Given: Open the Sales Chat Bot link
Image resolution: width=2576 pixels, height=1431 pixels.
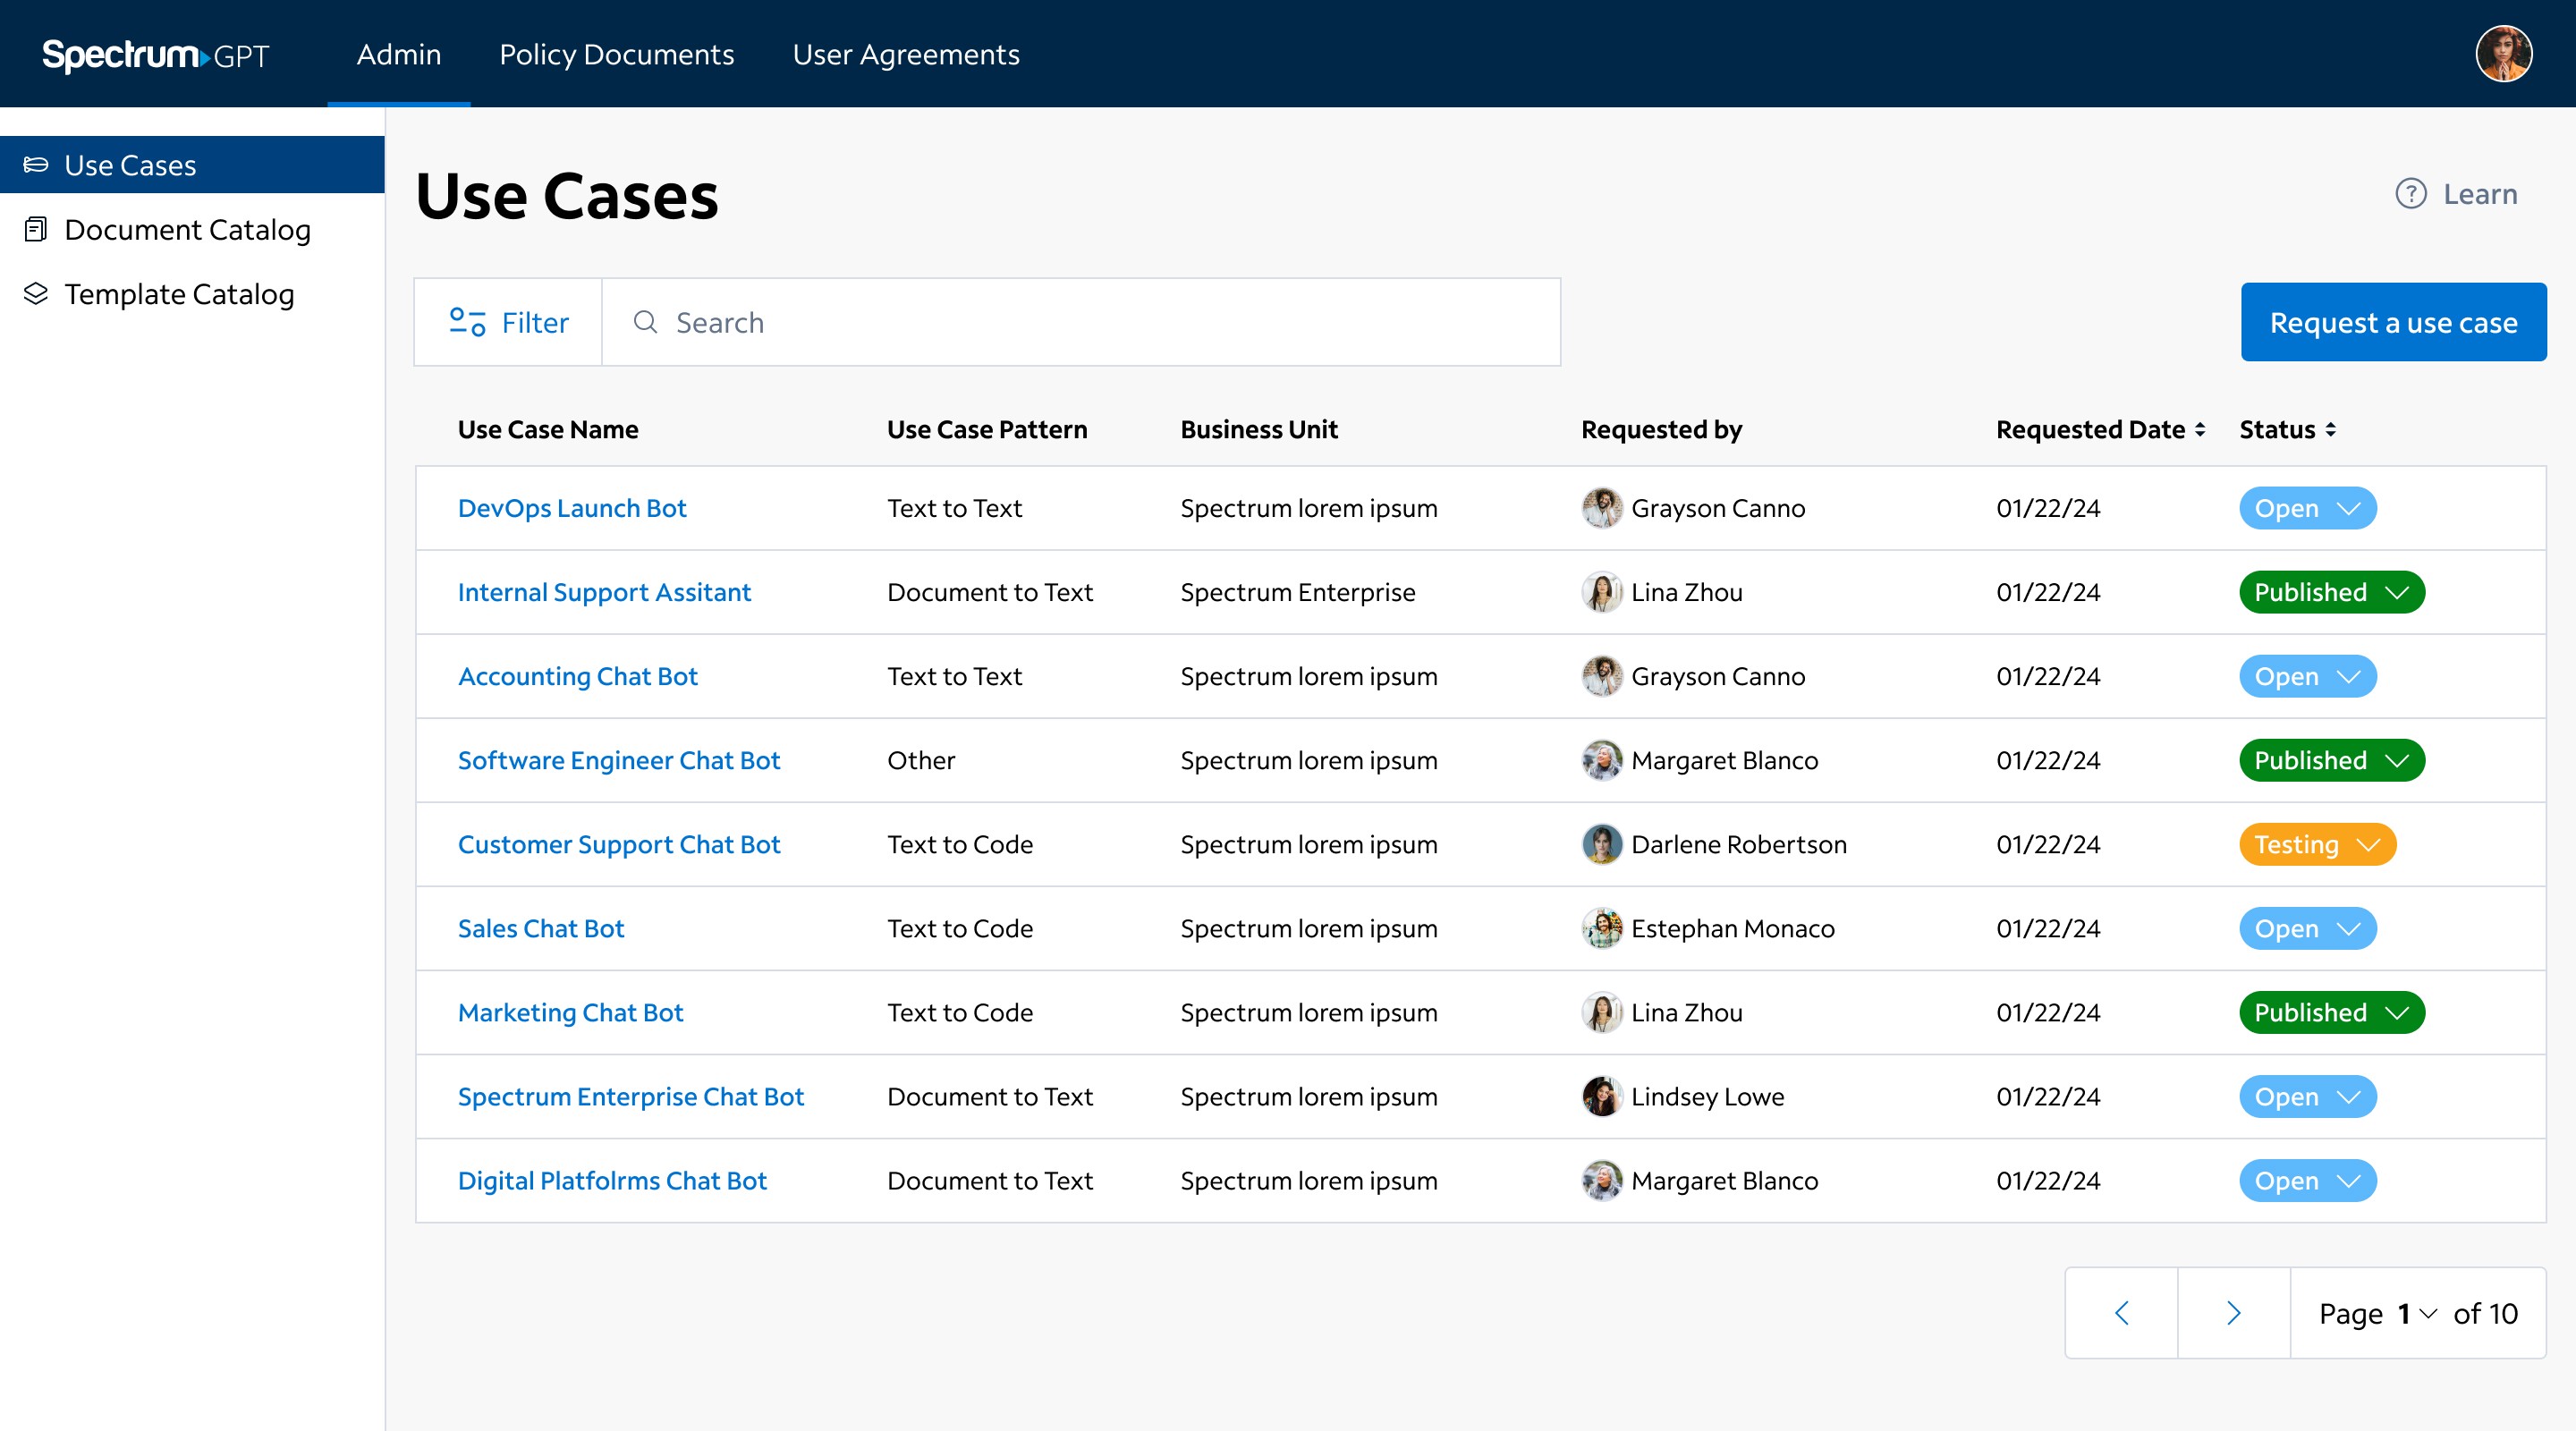Looking at the screenshot, I should point(541,929).
